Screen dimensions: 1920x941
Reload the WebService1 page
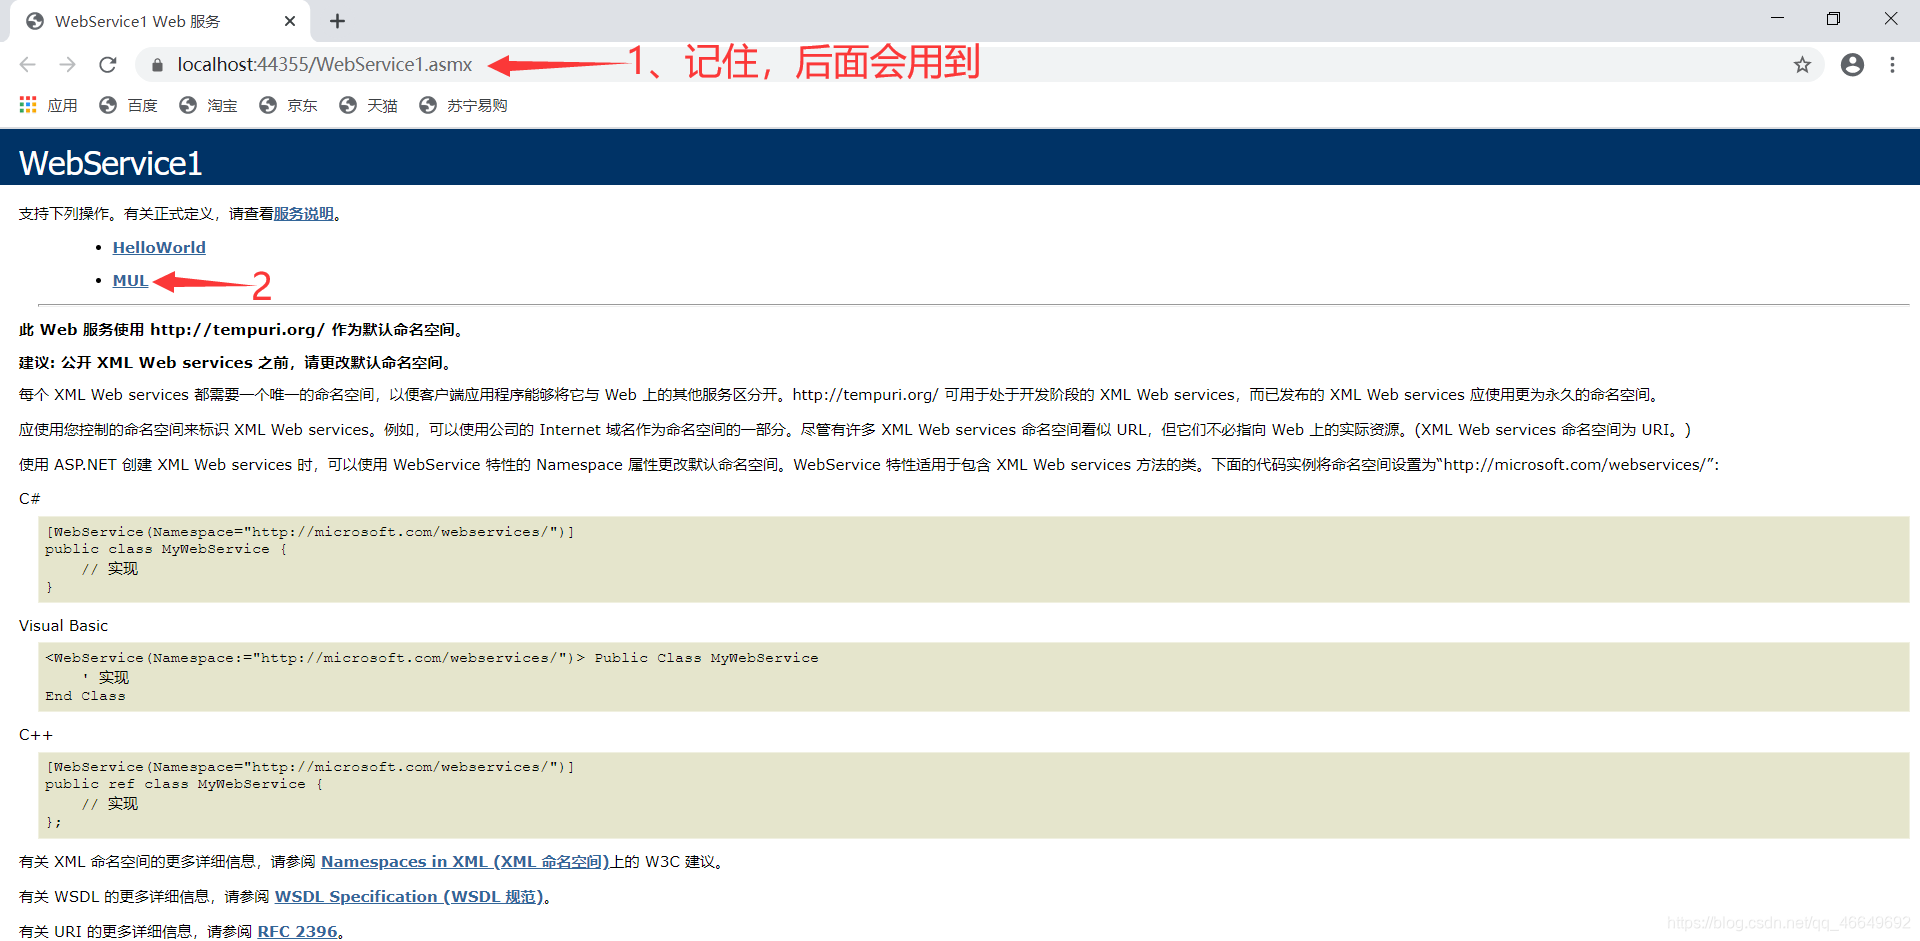coord(108,65)
